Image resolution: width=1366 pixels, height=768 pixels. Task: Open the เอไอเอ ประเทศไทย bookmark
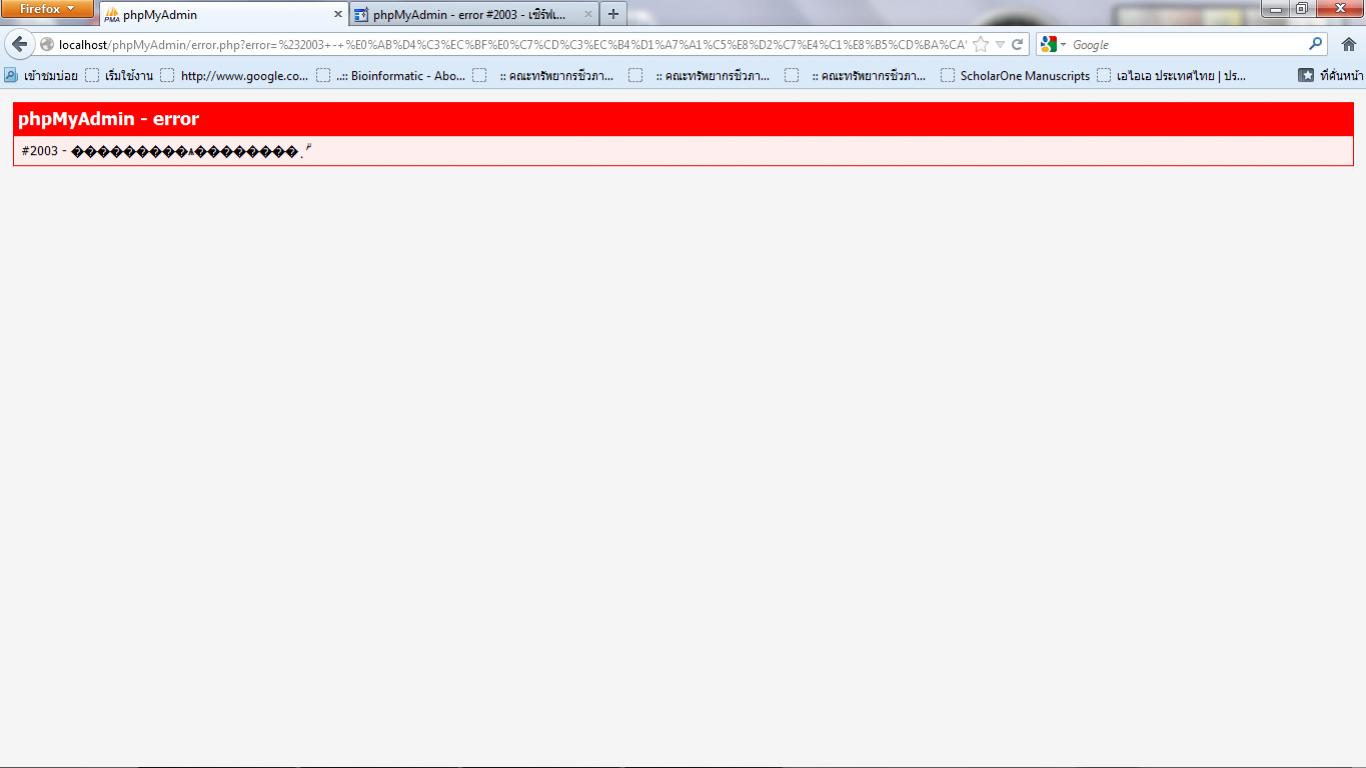tap(1172, 75)
